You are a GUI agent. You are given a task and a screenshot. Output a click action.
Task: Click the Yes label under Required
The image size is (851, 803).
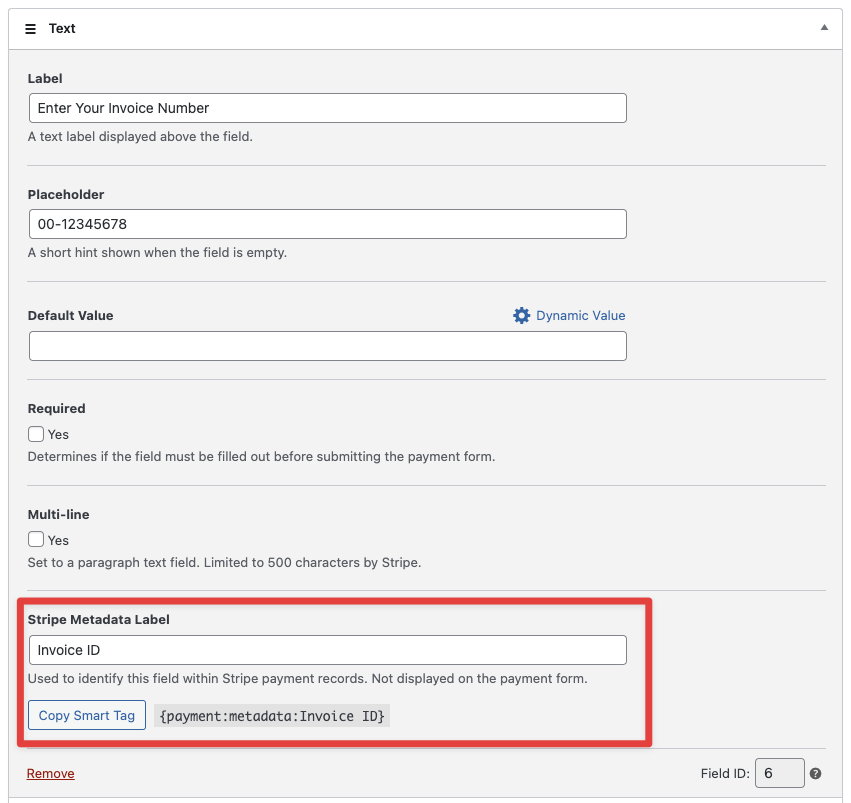(58, 435)
